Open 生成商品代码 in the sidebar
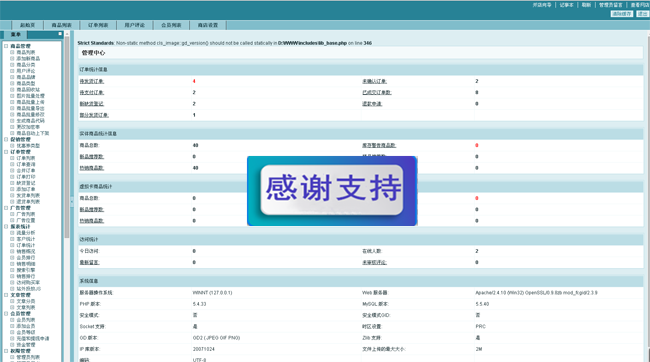This screenshot has width=650, height=362. point(30,121)
